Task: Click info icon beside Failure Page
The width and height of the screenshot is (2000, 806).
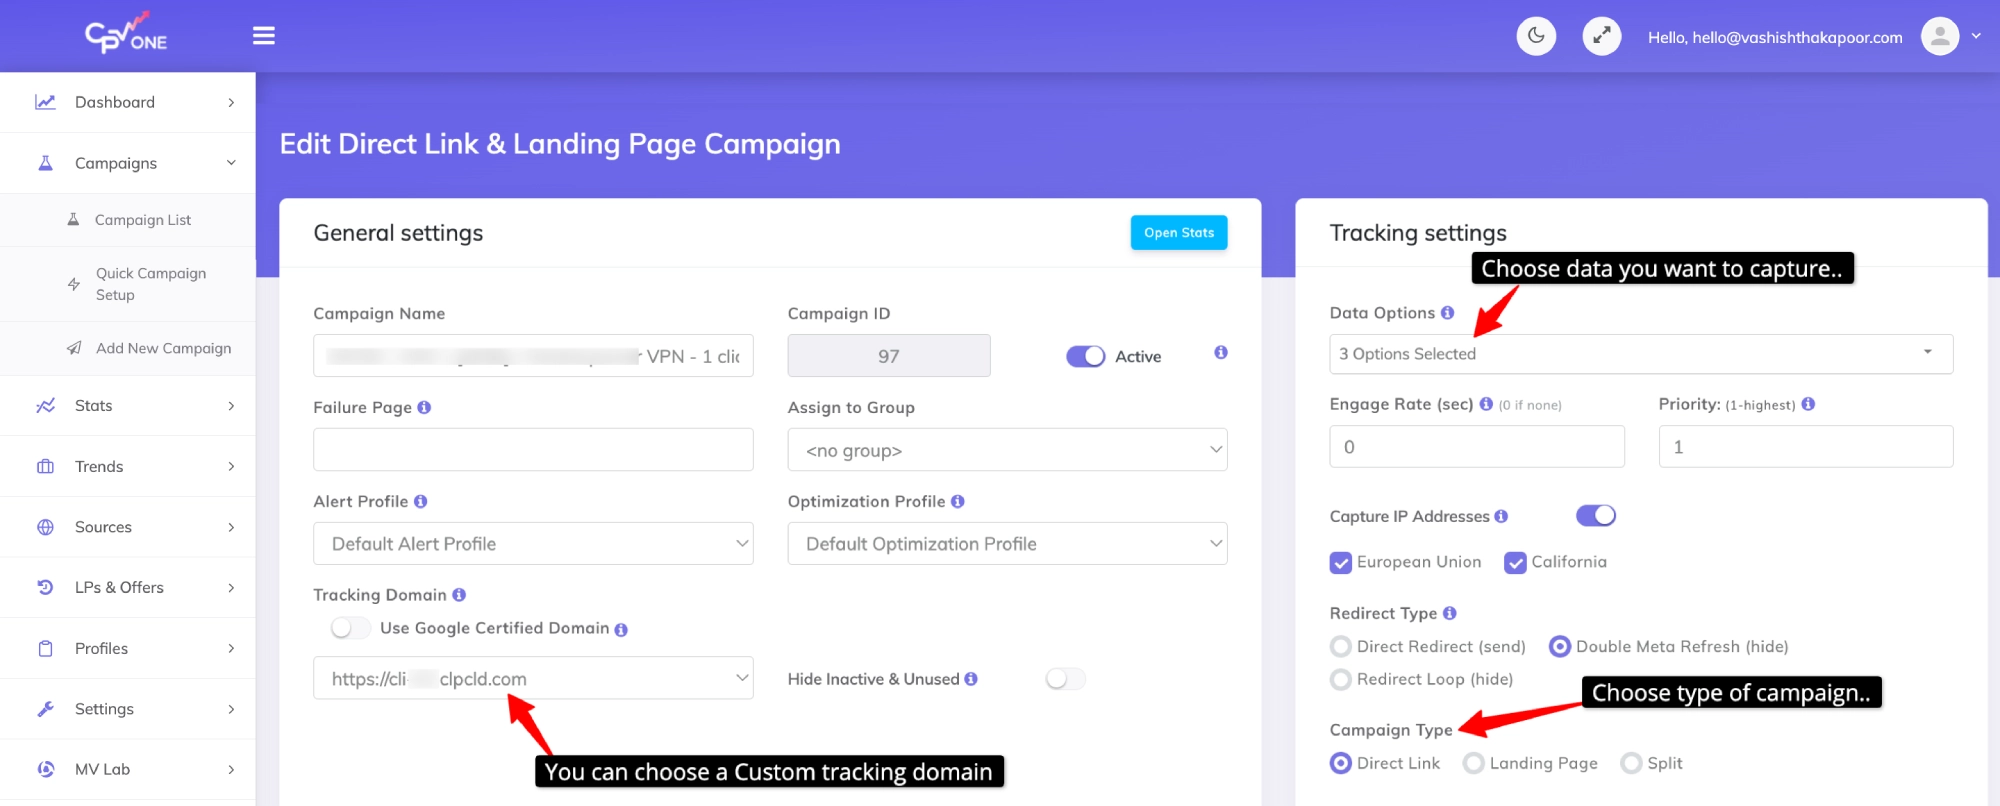Action: point(424,408)
